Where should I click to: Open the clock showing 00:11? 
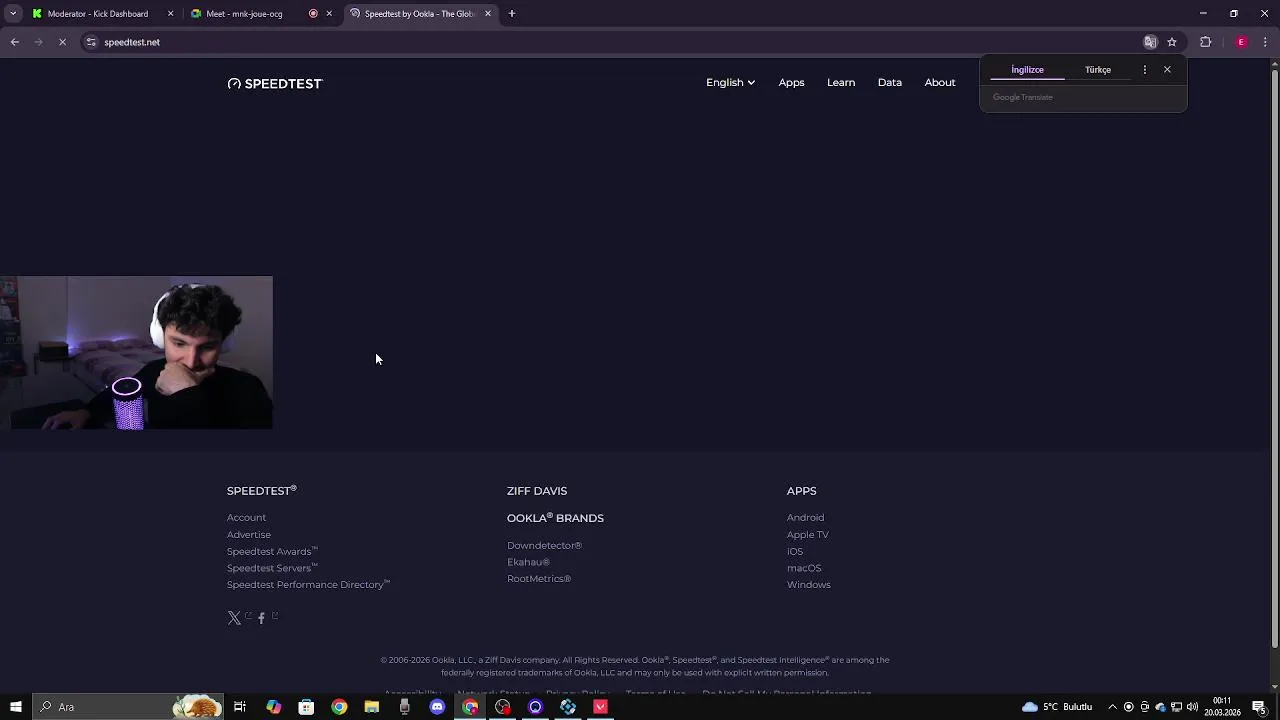point(1222,707)
